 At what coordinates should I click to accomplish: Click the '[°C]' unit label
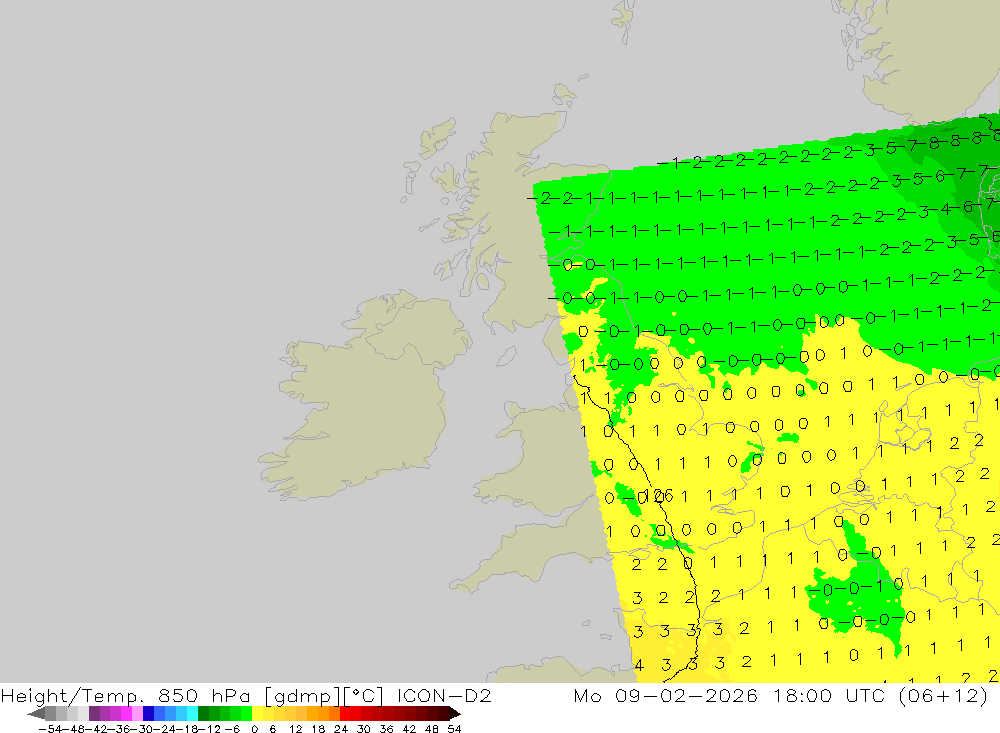point(364,696)
